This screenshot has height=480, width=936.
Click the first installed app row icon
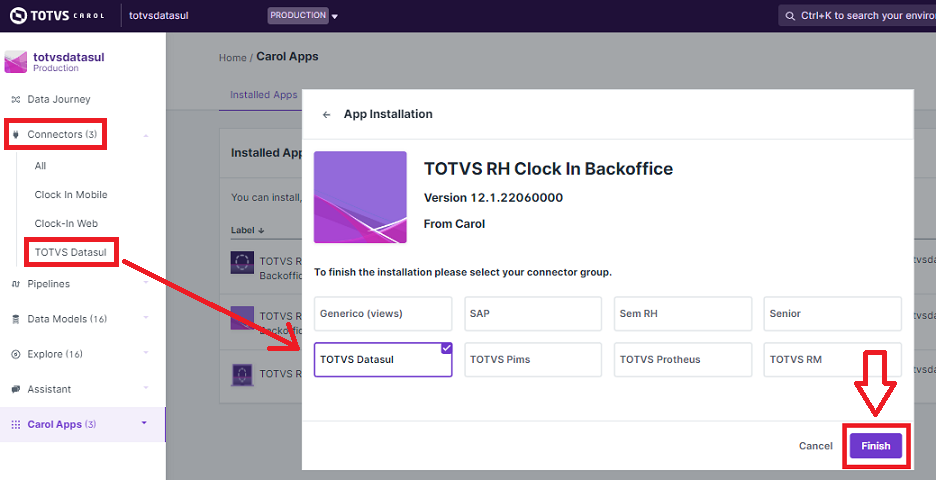point(242,262)
